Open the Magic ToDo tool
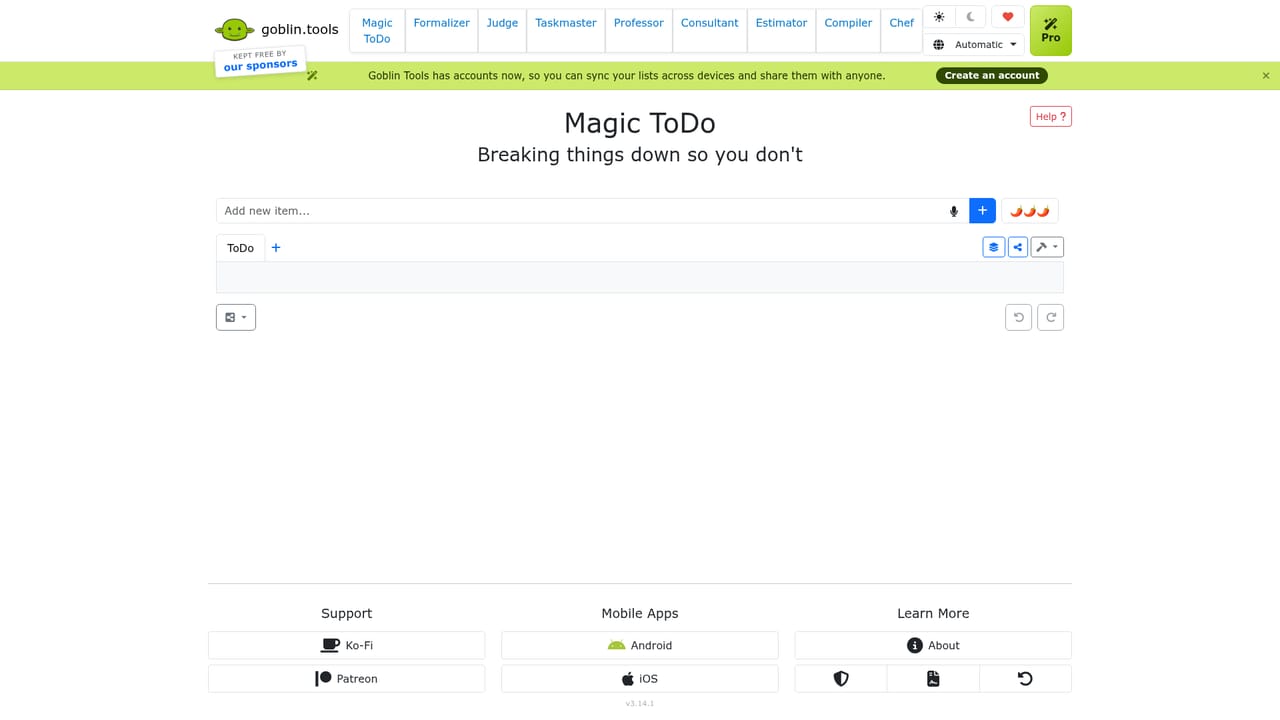1280x720 pixels. coord(377,31)
